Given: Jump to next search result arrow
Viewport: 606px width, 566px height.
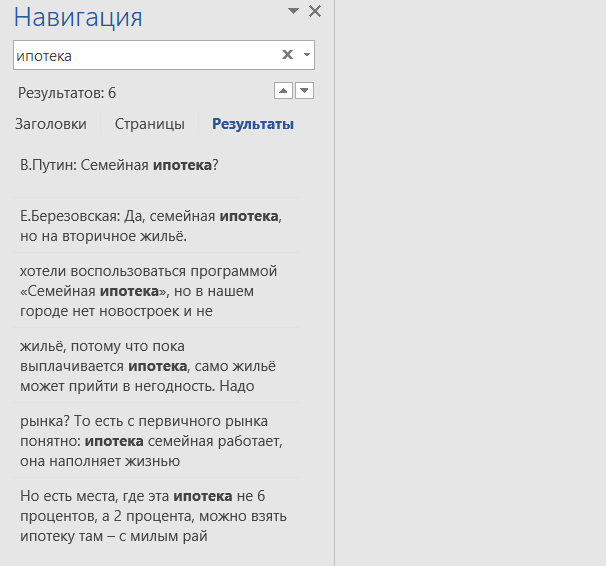Looking at the screenshot, I should [305, 91].
